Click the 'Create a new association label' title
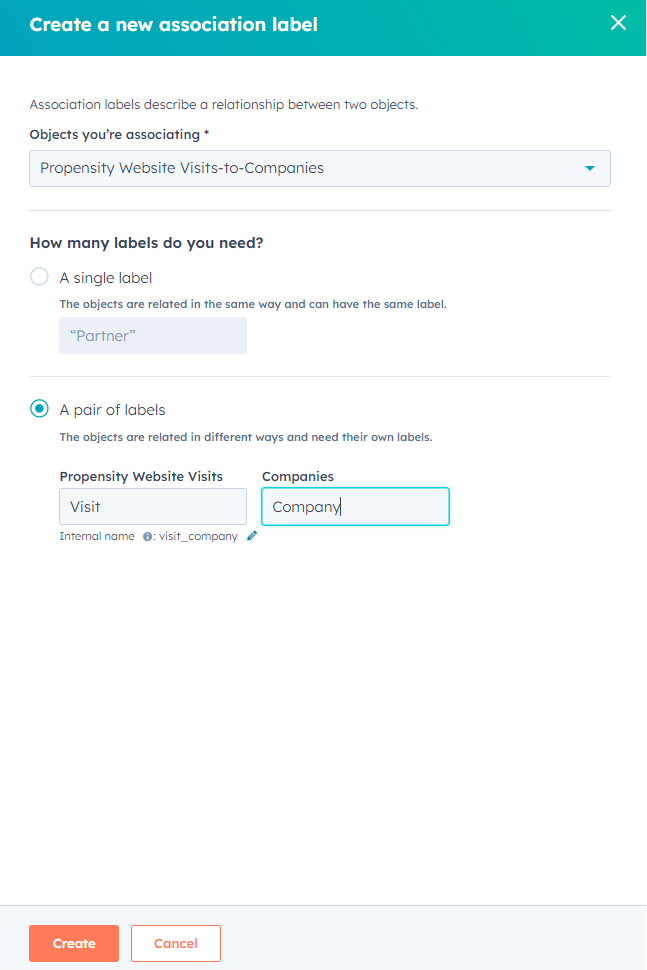 pyautogui.click(x=174, y=25)
